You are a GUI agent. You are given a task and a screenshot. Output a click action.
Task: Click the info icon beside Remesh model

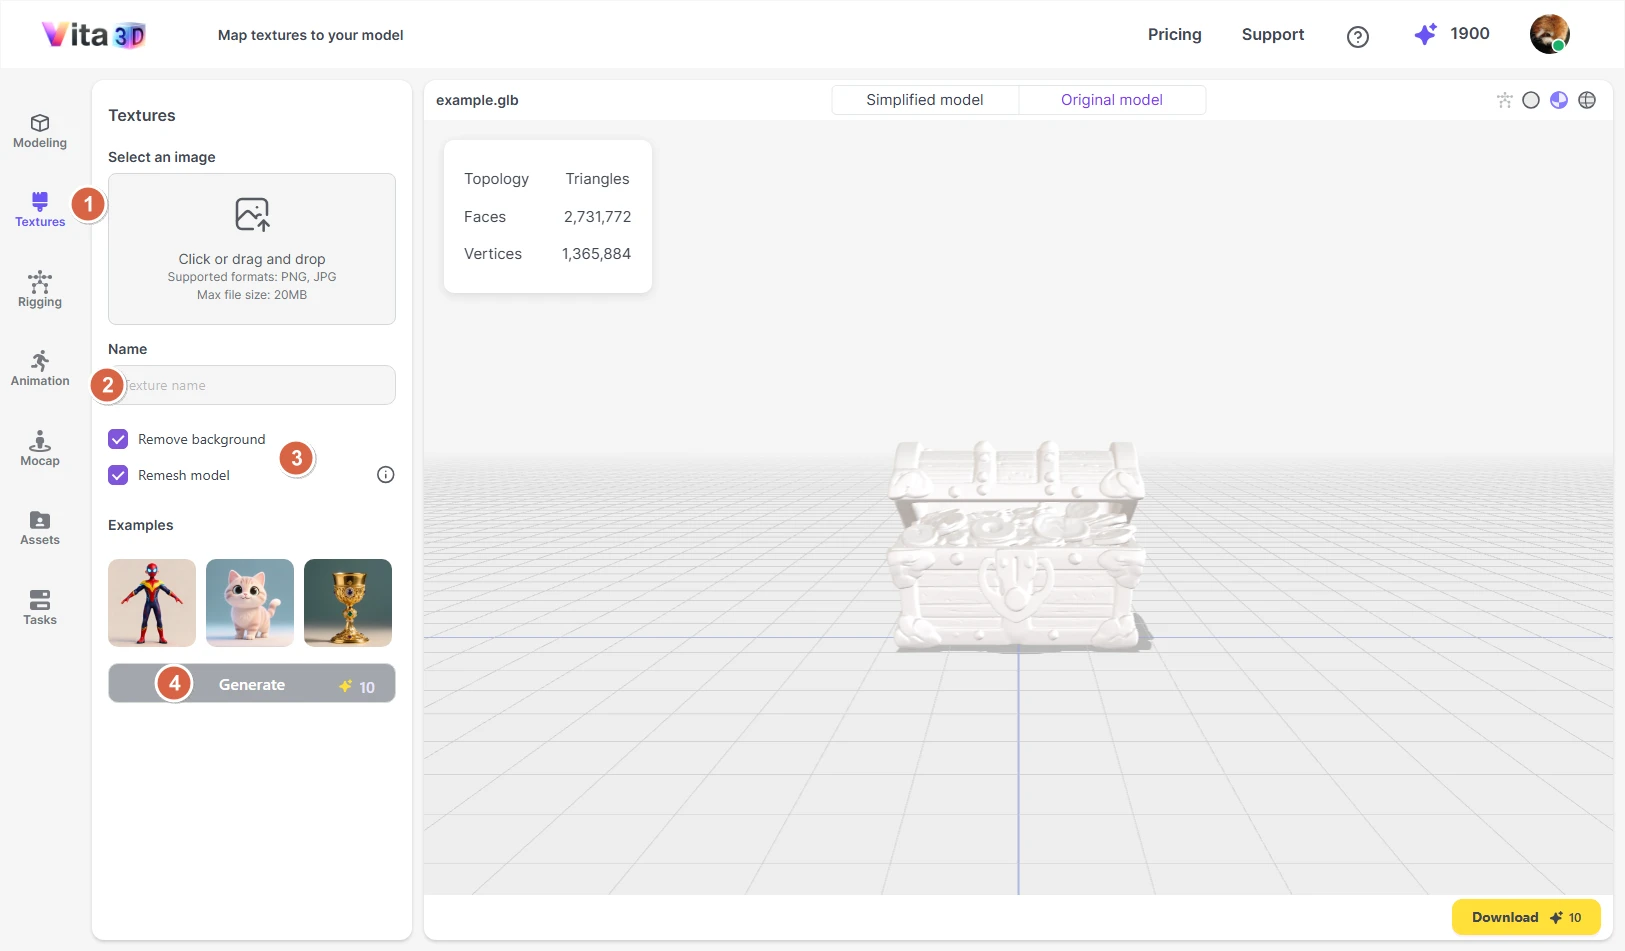pyautogui.click(x=385, y=475)
